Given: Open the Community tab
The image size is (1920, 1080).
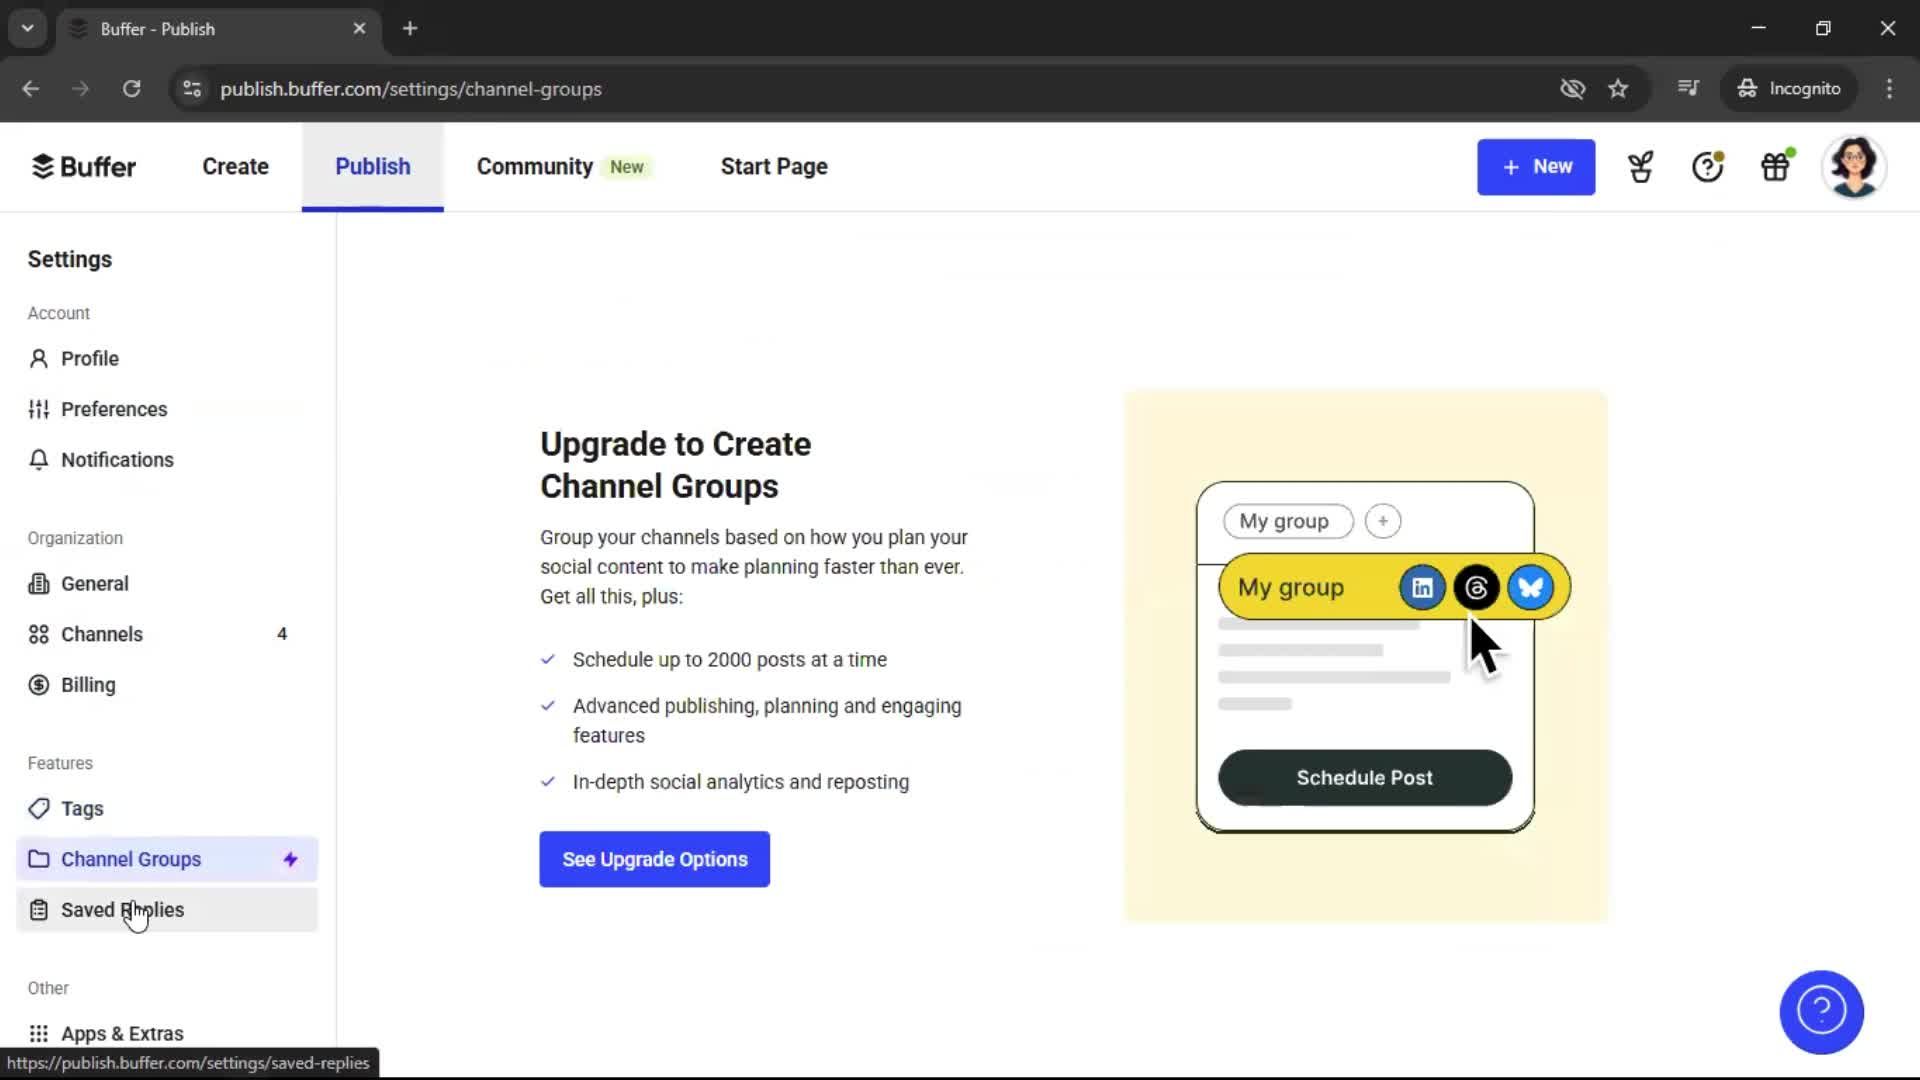Looking at the screenshot, I should tap(535, 167).
